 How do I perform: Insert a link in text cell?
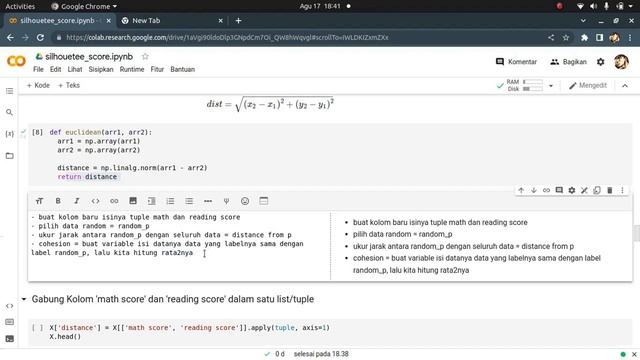point(114,201)
